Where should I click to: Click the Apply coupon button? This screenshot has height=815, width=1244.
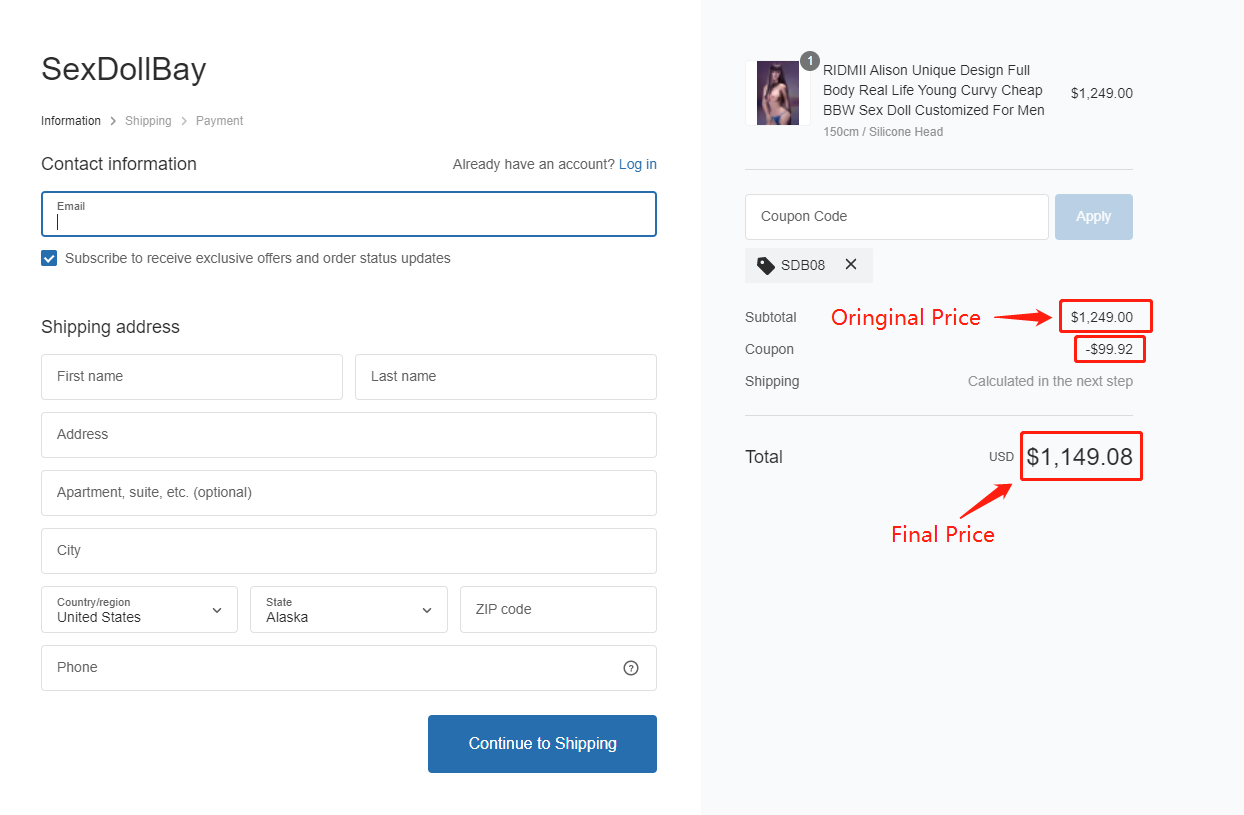[x=1093, y=217]
